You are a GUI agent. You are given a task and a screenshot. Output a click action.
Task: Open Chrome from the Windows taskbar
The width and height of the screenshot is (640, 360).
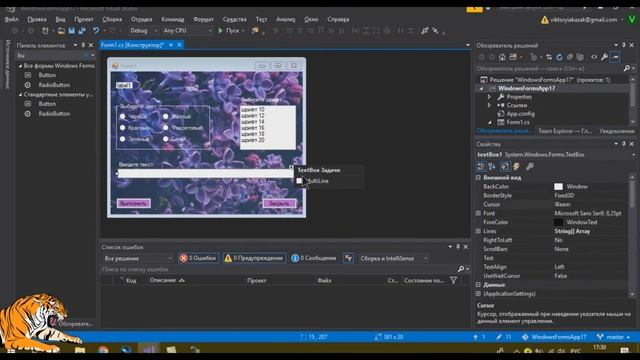pyautogui.click(x=103, y=350)
